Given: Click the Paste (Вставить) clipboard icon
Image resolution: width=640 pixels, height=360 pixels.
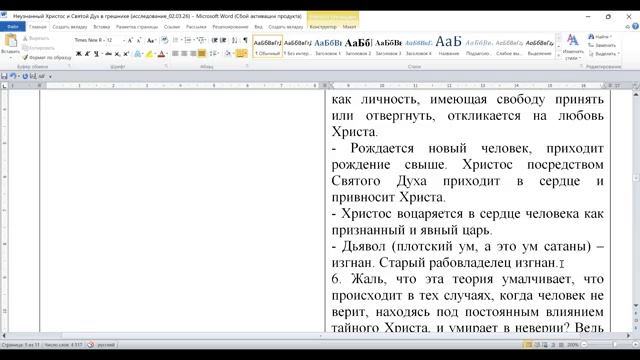Looking at the screenshot, I should click(11, 41).
